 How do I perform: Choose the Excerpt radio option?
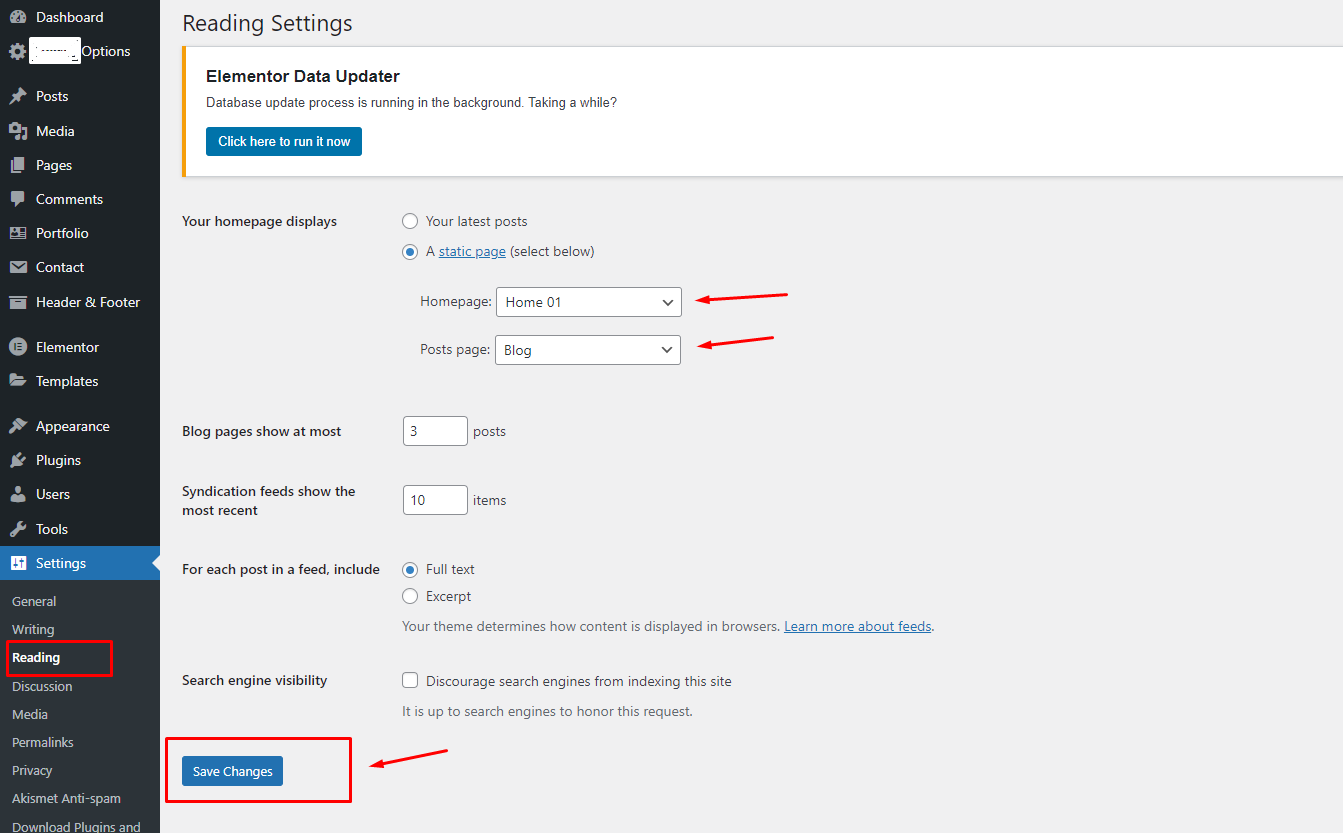pos(410,596)
